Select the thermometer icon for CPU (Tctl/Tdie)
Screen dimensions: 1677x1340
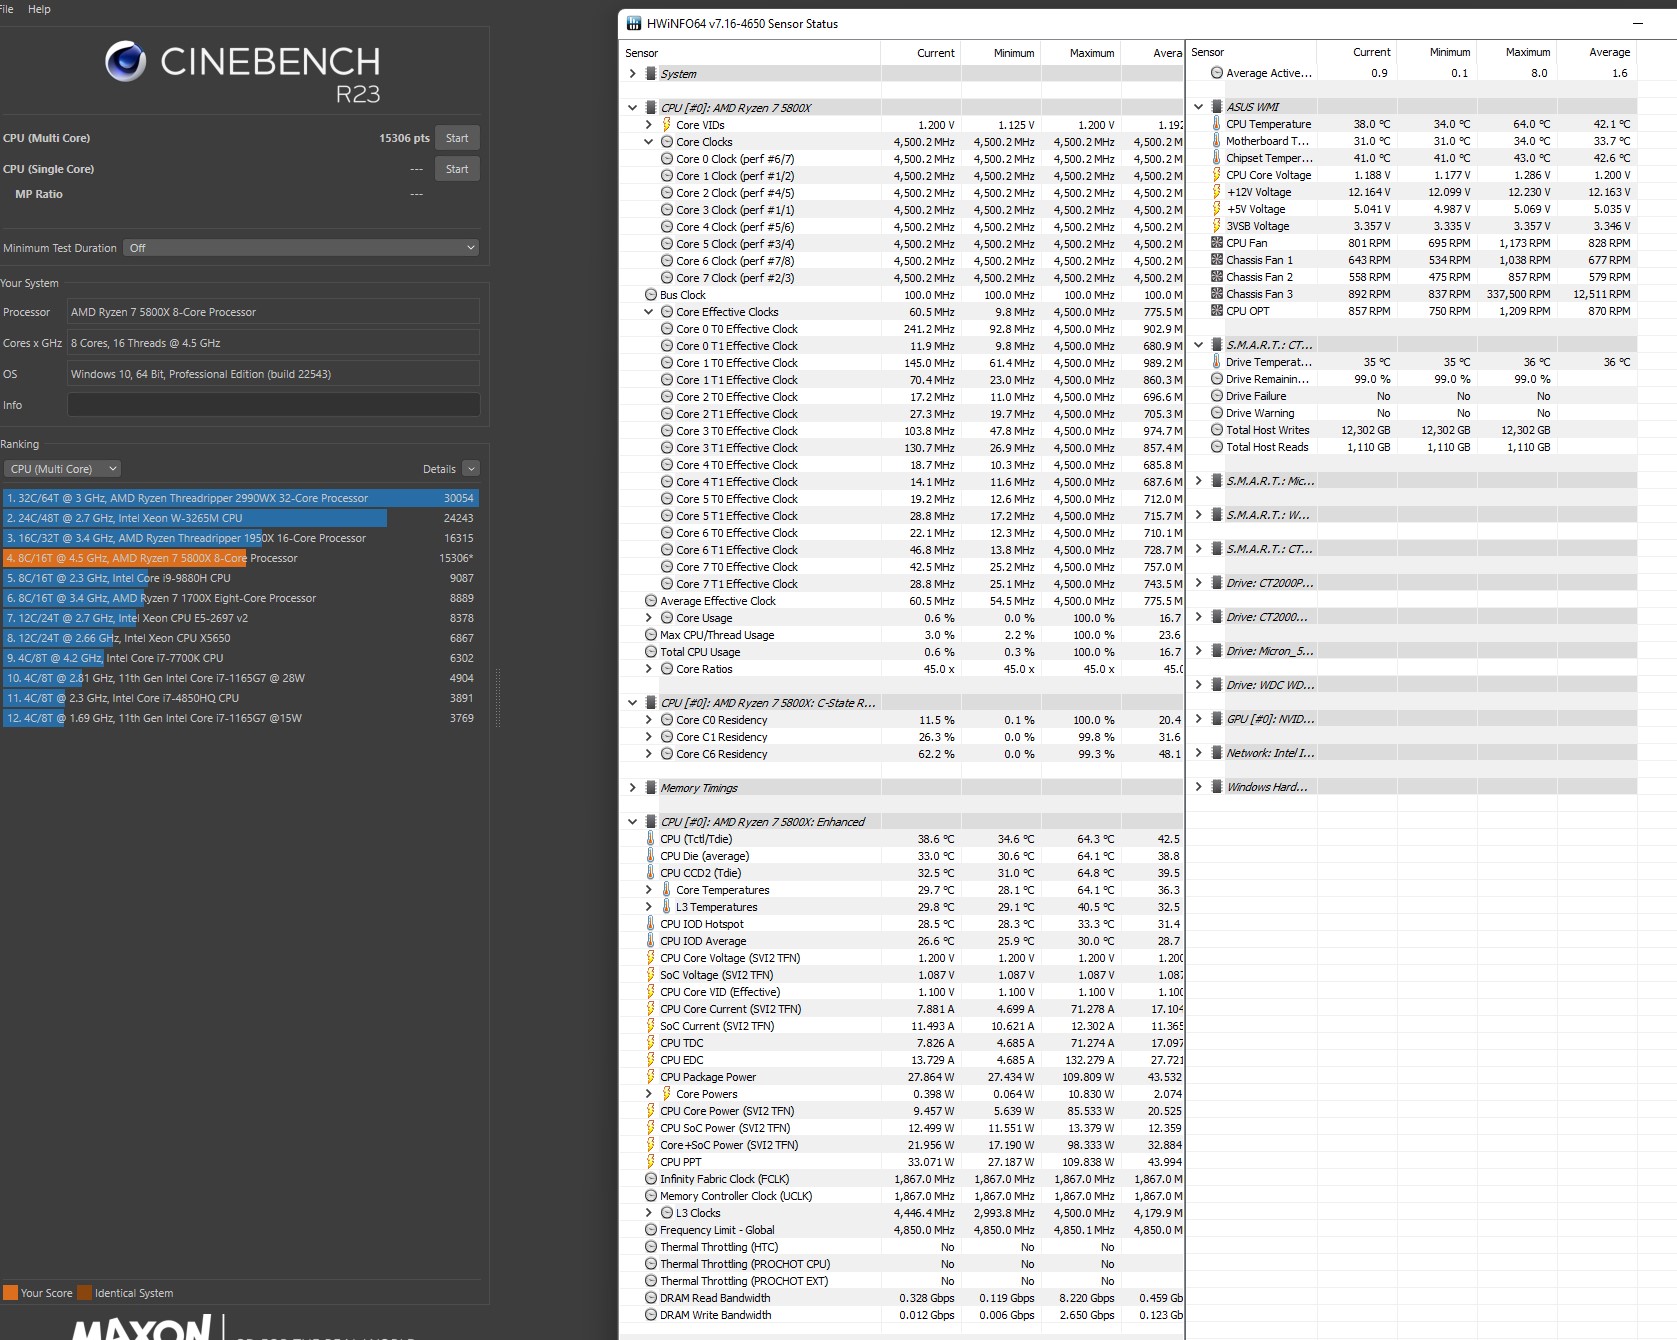651,839
